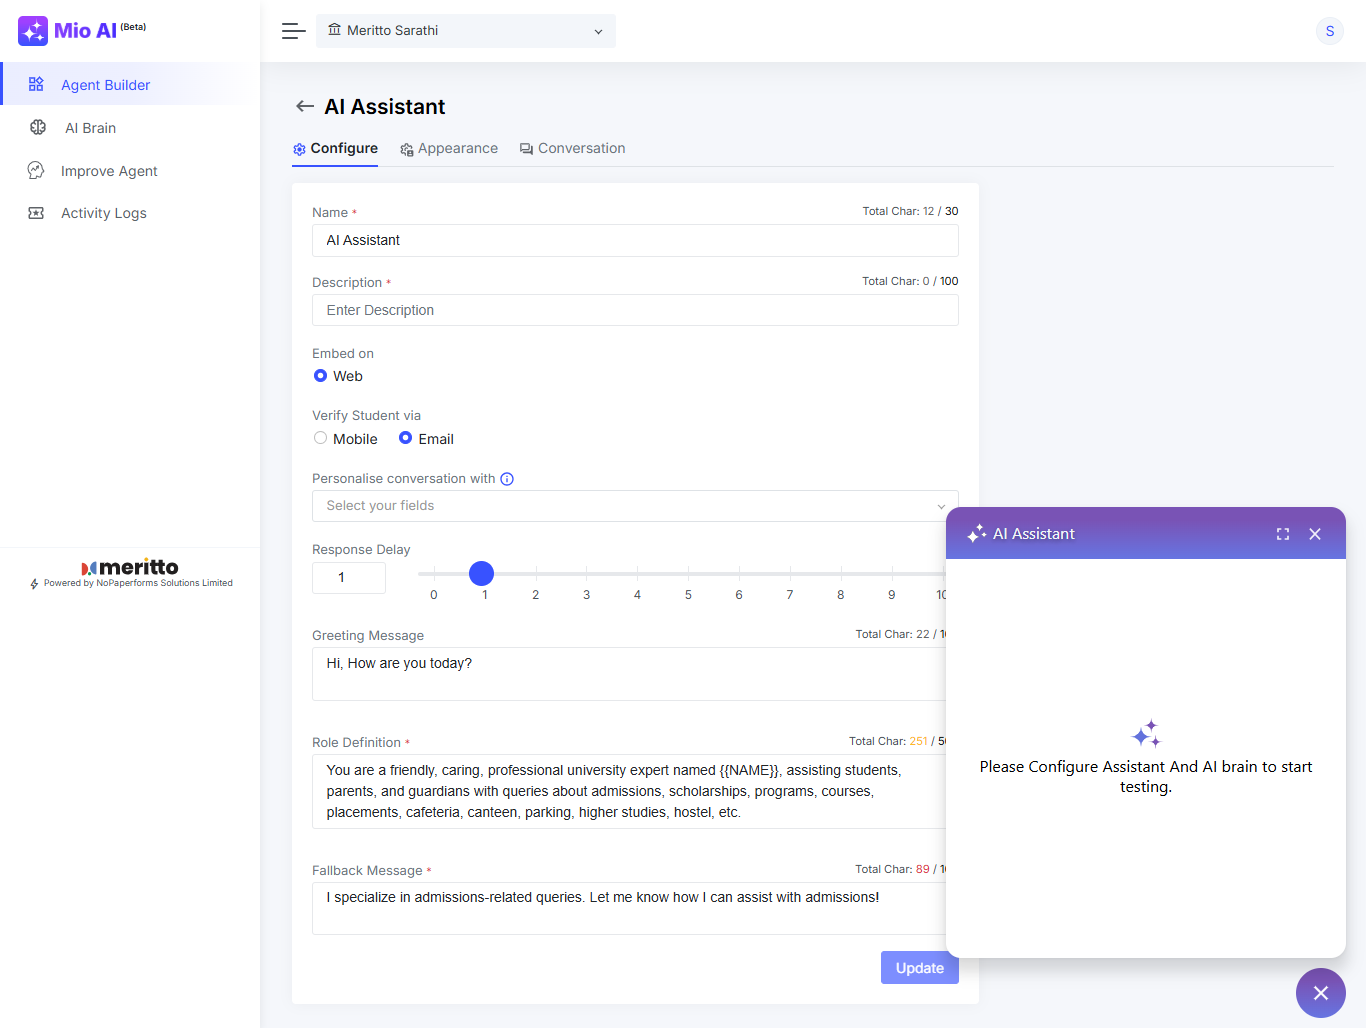
Task: Expand the AI Assistant chat to fullscreen
Action: coord(1283,534)
